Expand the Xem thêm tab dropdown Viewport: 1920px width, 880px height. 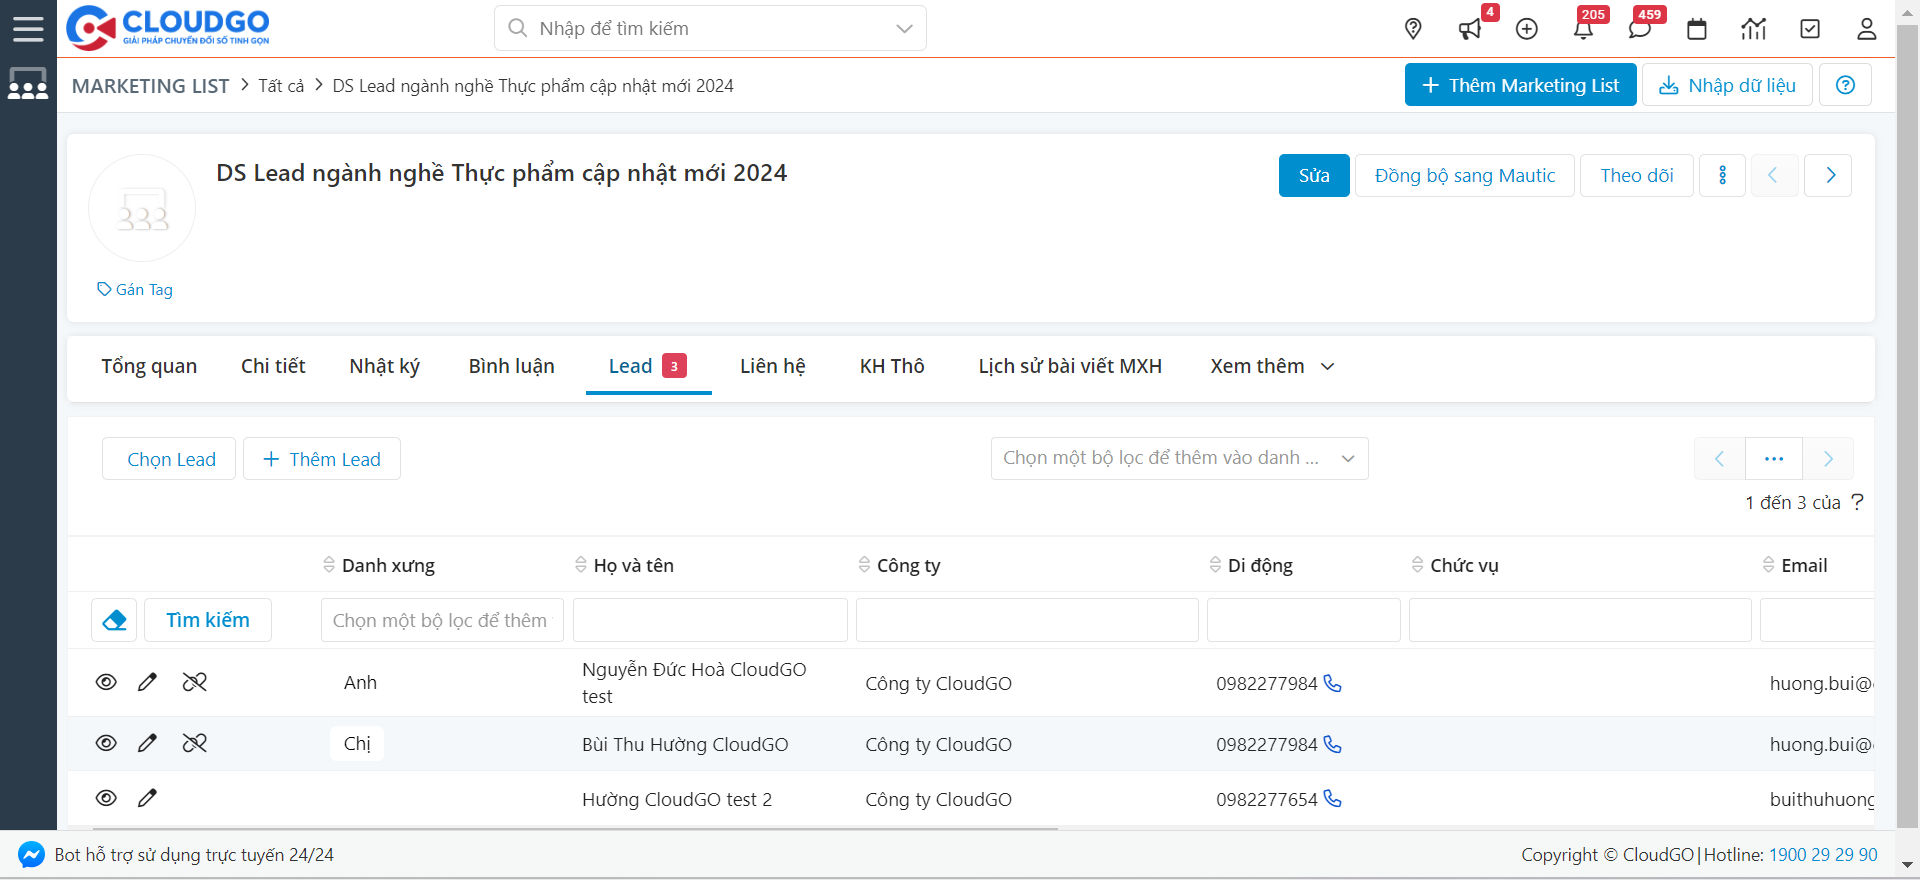pos(1271,366)
